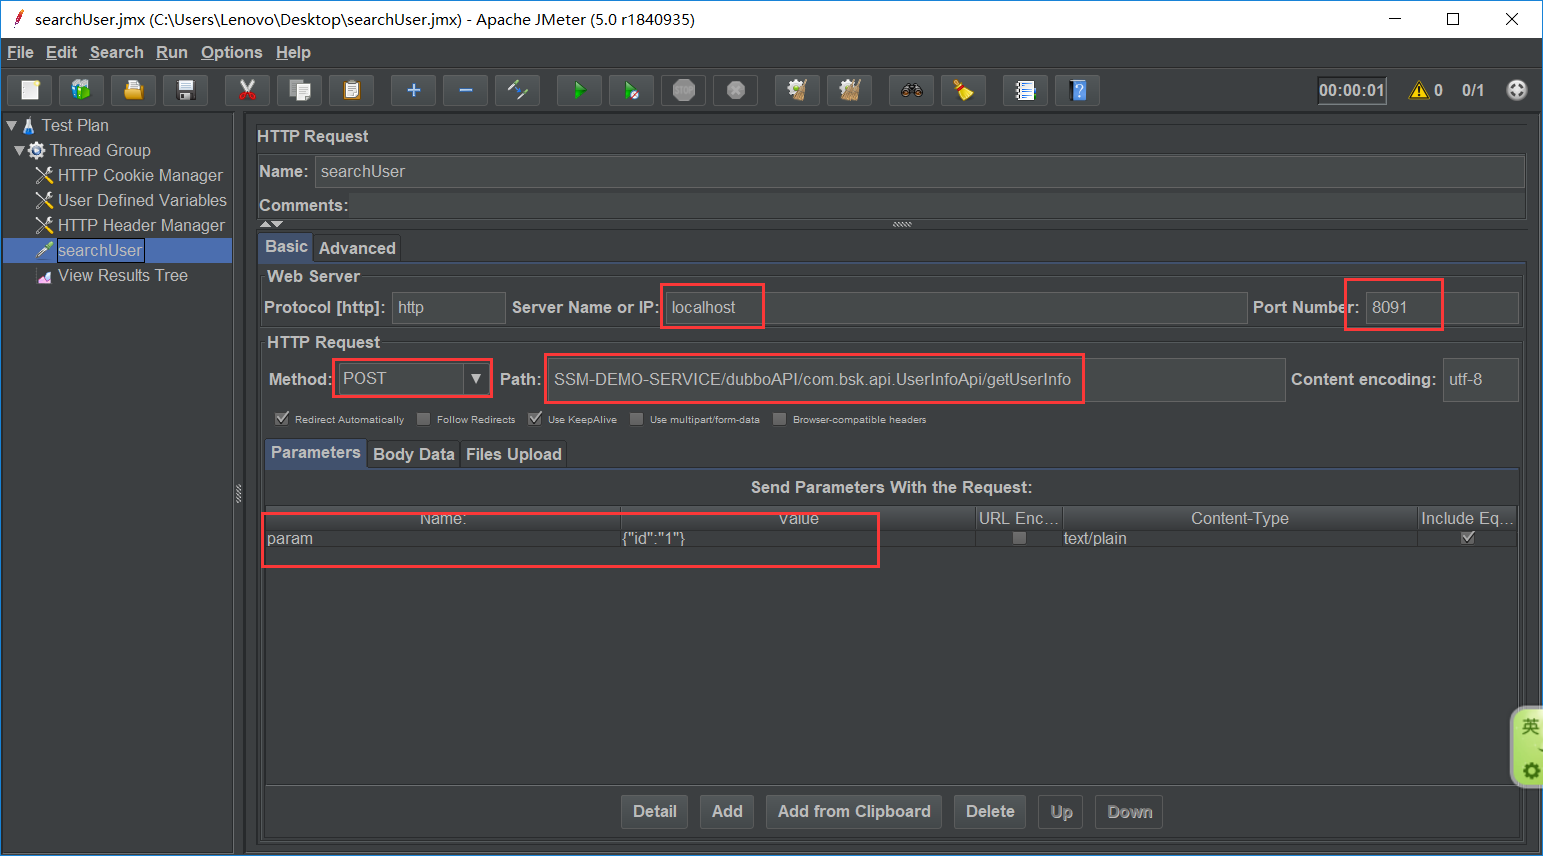Check URL Encode box for param row

pos(1019,538)
